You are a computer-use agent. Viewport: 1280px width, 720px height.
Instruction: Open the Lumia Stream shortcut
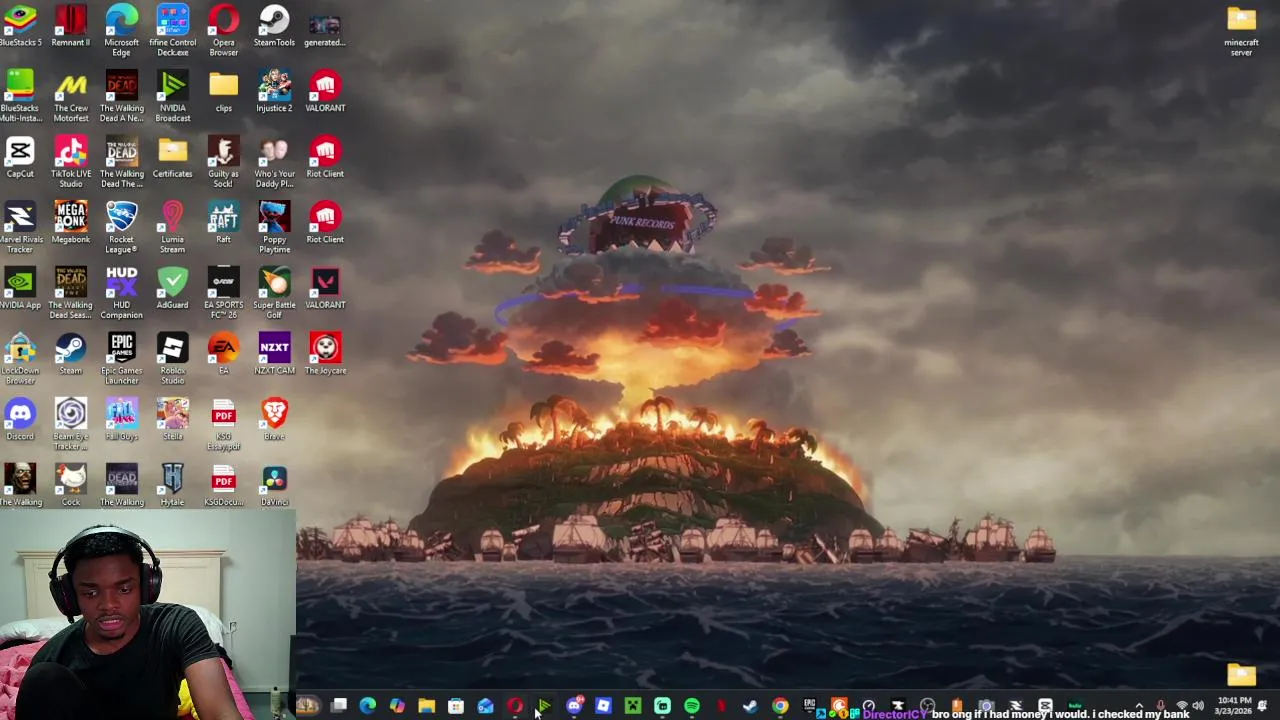pos(173,227)
